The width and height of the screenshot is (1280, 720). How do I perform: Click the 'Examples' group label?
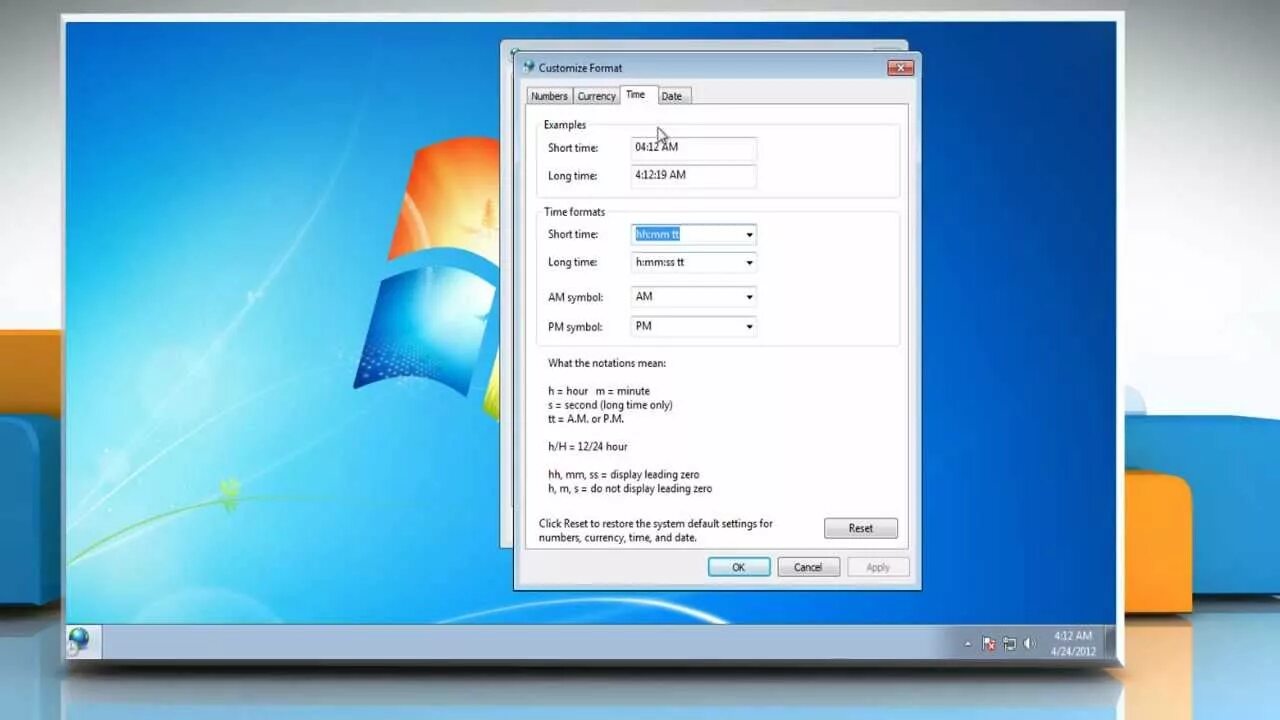(565, 125)
